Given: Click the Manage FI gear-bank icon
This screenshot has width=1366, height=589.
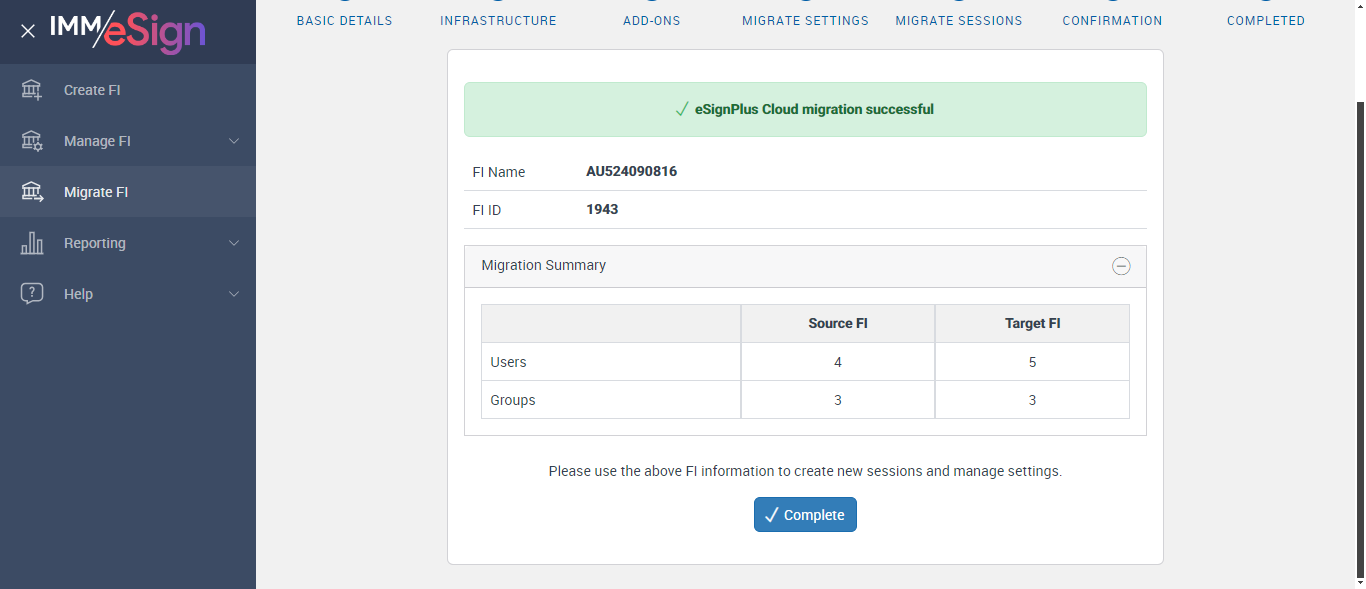Looking at the screenshot, I should (32, 141).
